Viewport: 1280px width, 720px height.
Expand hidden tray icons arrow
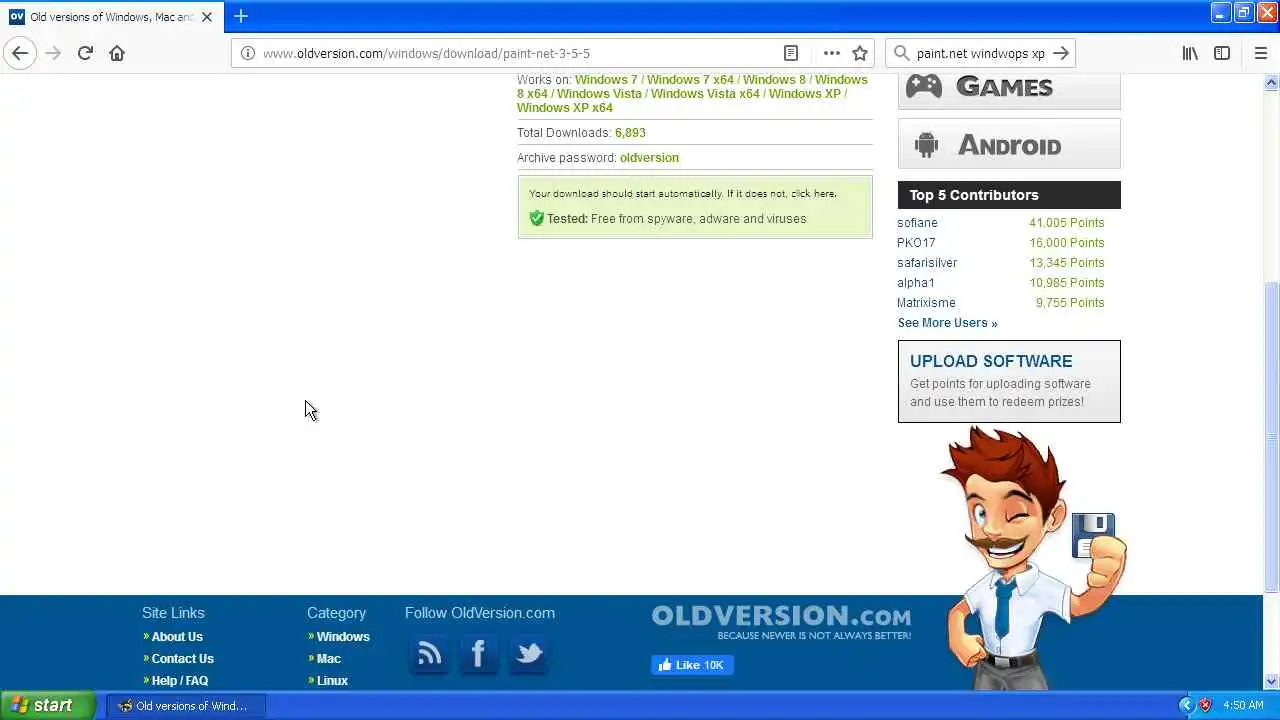click(x=1186, y=705)
